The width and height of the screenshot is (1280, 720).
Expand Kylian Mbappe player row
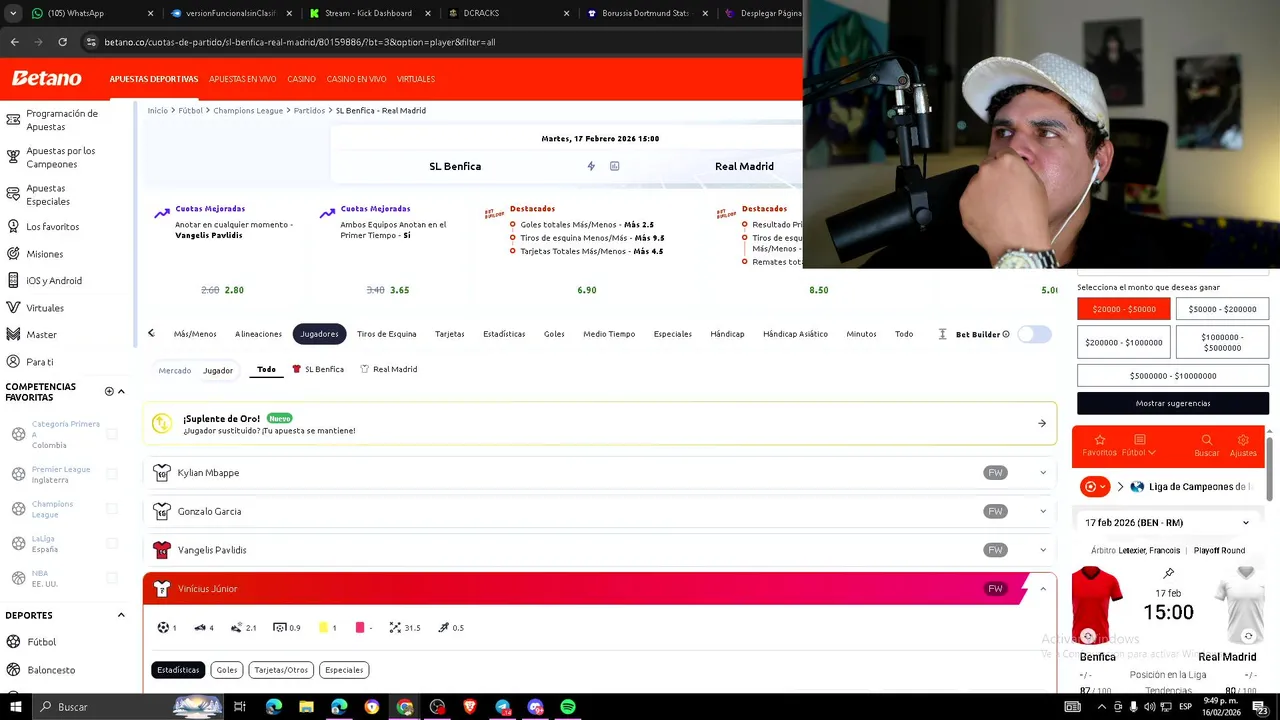coord(600,473)
